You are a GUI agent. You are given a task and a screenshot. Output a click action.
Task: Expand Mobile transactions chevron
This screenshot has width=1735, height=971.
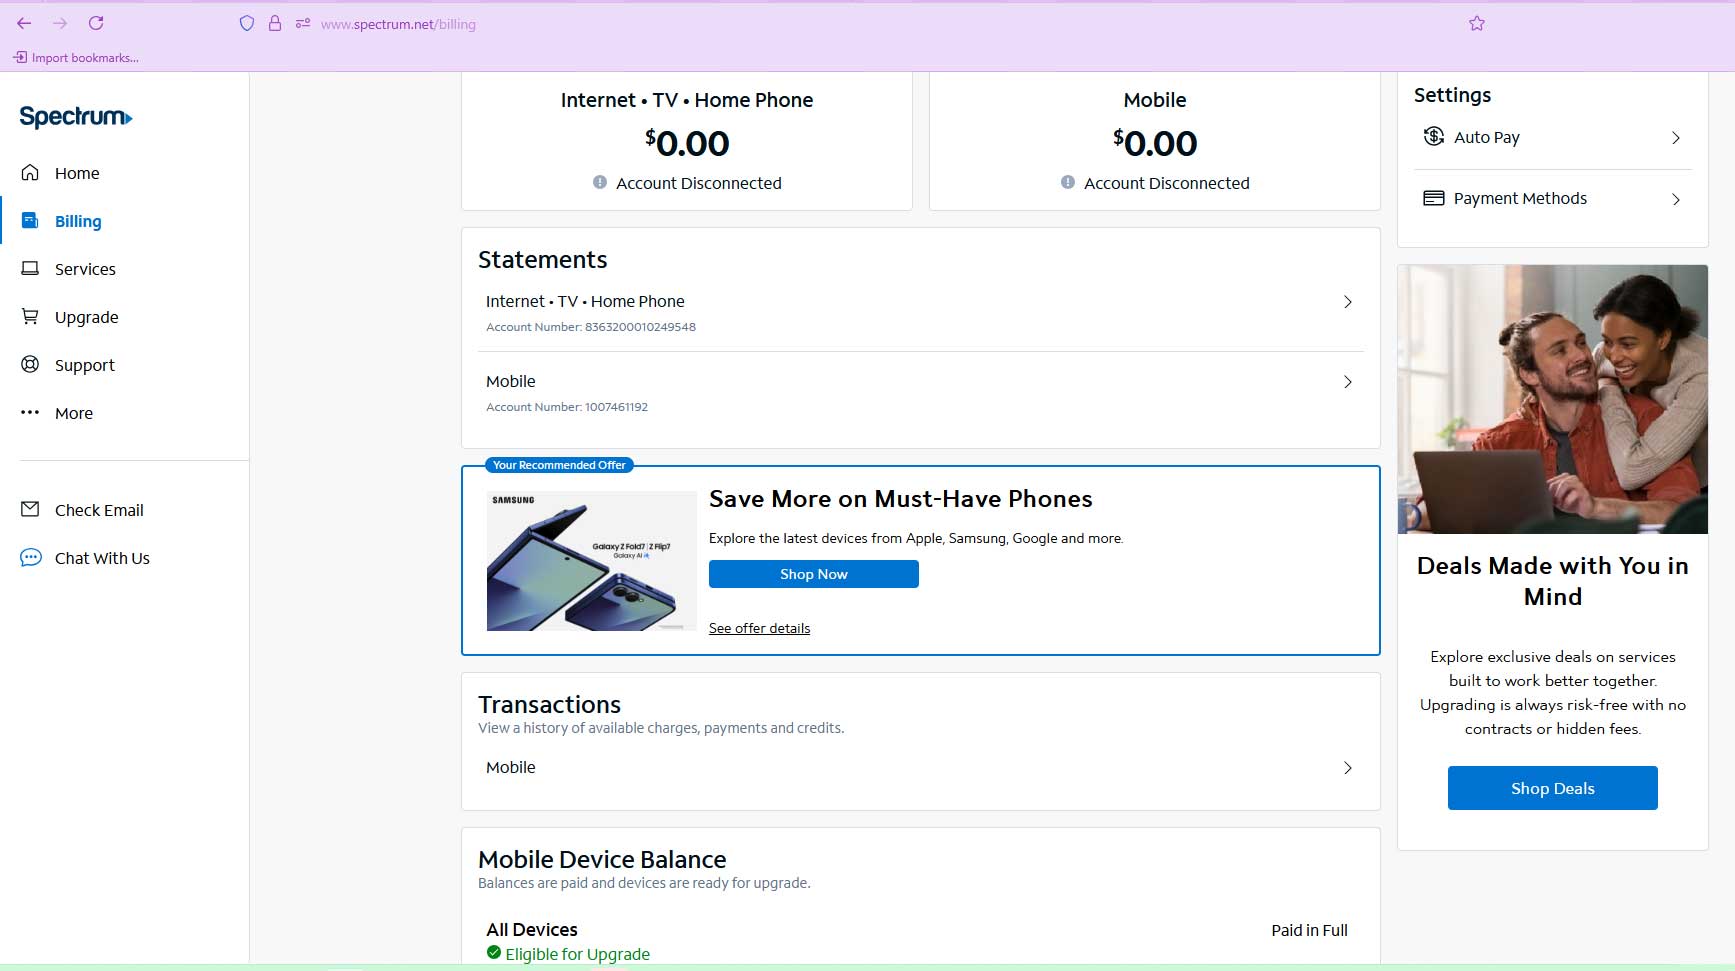pyautogui.click(x=1347, y=768)
